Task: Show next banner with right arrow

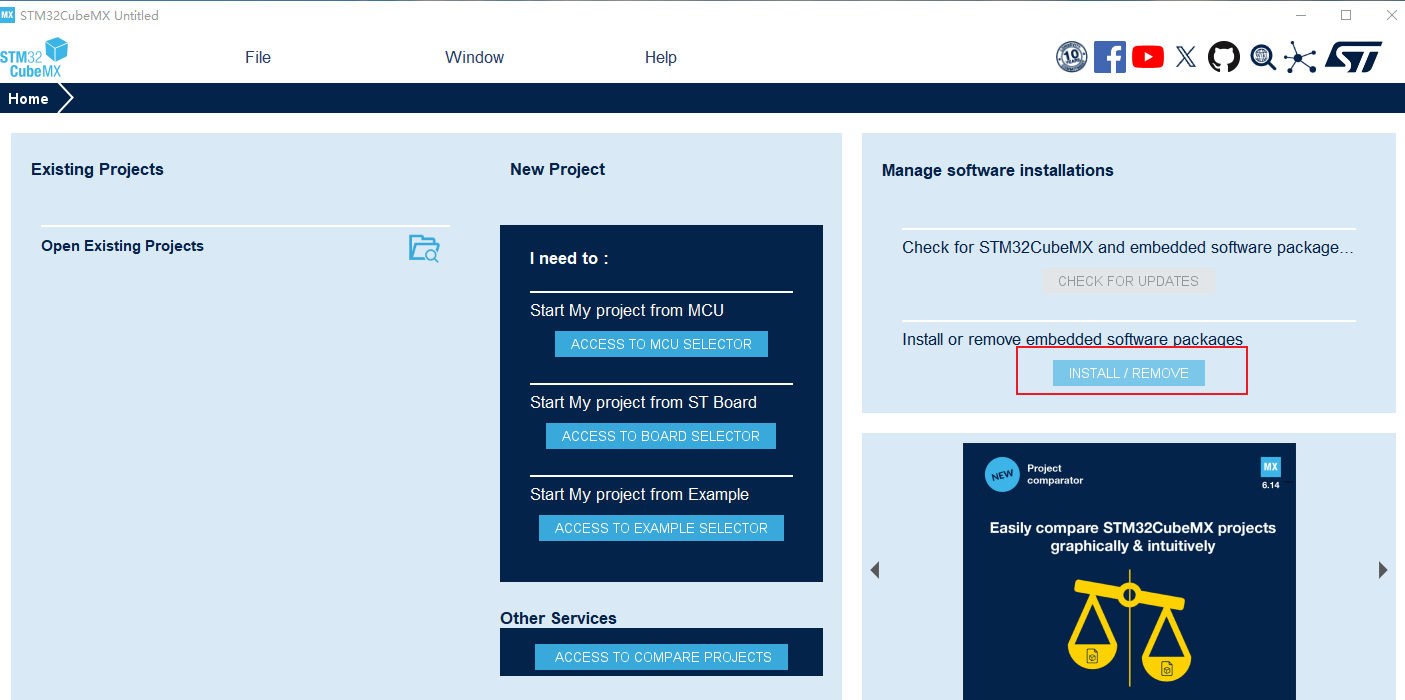Action: click(1383, 570)
